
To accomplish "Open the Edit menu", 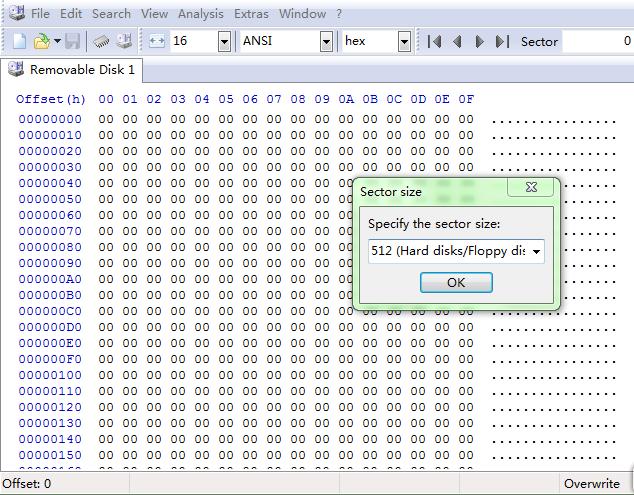I will [x=71, y=14].
